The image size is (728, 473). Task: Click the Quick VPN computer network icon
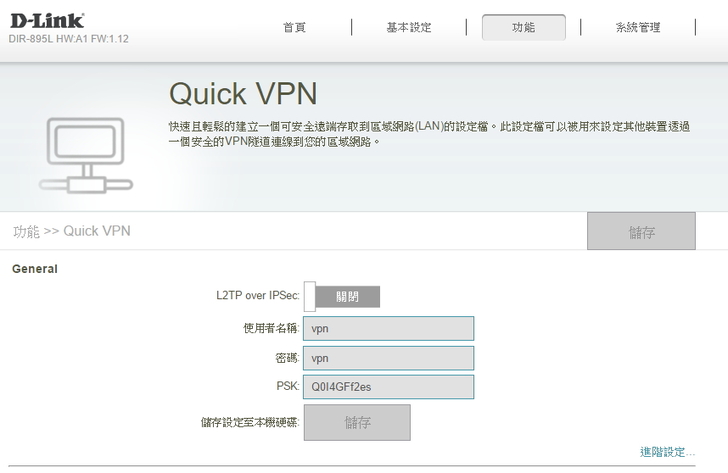click(84, 155)
